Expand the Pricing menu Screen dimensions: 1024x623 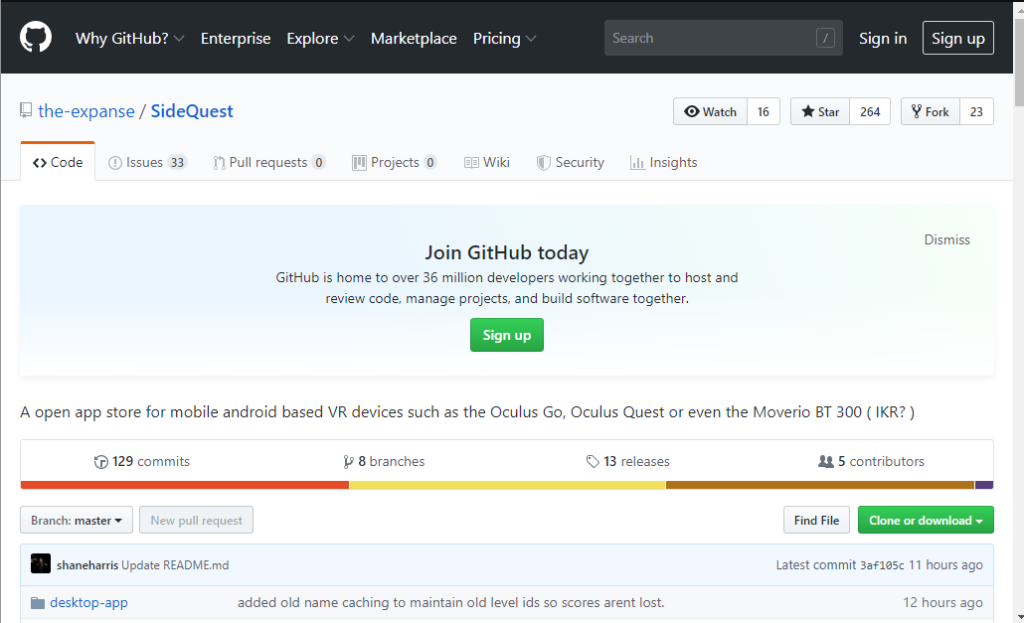[x=504, y=39]
